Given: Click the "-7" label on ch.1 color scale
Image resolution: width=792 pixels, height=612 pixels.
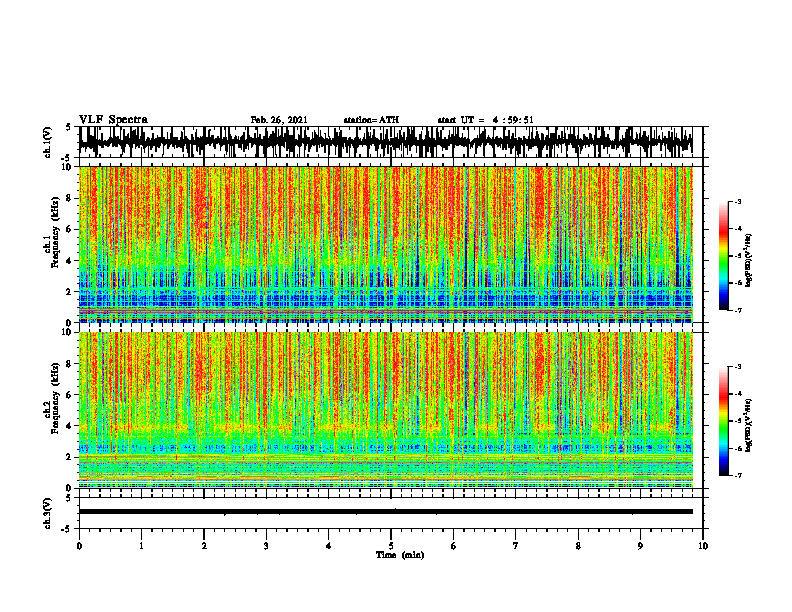Looking at the screenshot, I should point(738,310).
